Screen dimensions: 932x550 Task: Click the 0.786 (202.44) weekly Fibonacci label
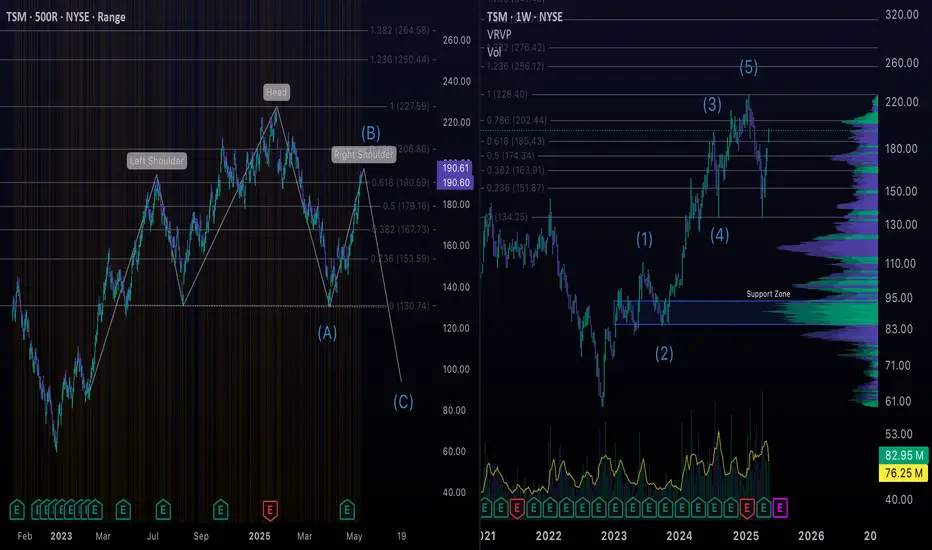(x=517, y=120)
